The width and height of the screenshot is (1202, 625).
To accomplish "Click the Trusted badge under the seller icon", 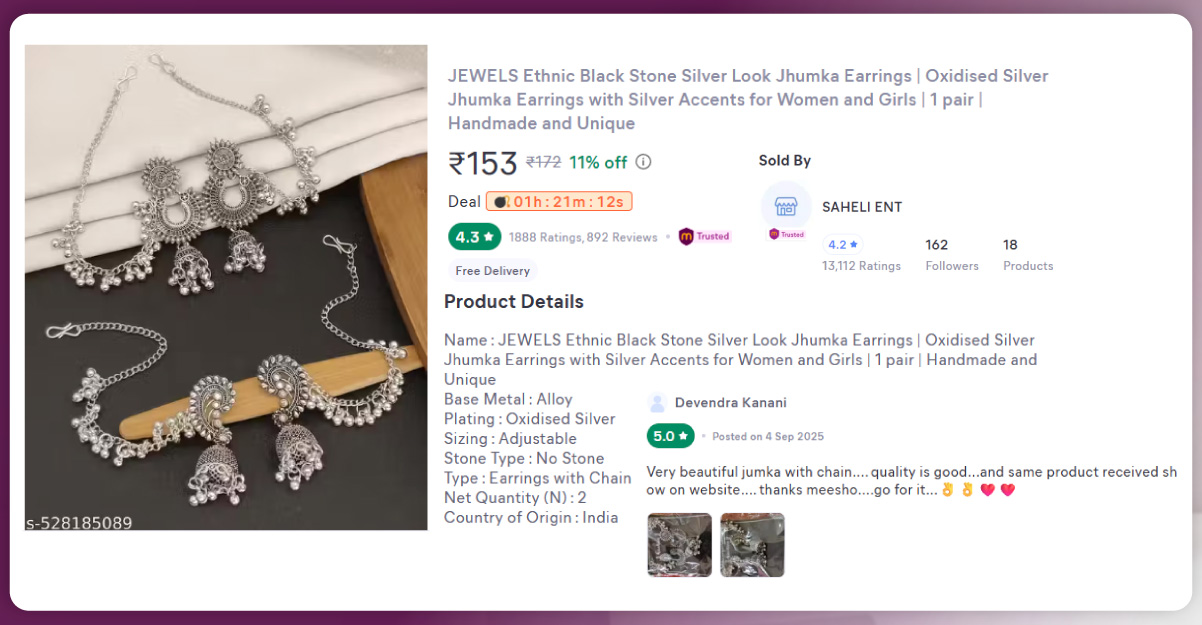I will [x=786, y=234].
